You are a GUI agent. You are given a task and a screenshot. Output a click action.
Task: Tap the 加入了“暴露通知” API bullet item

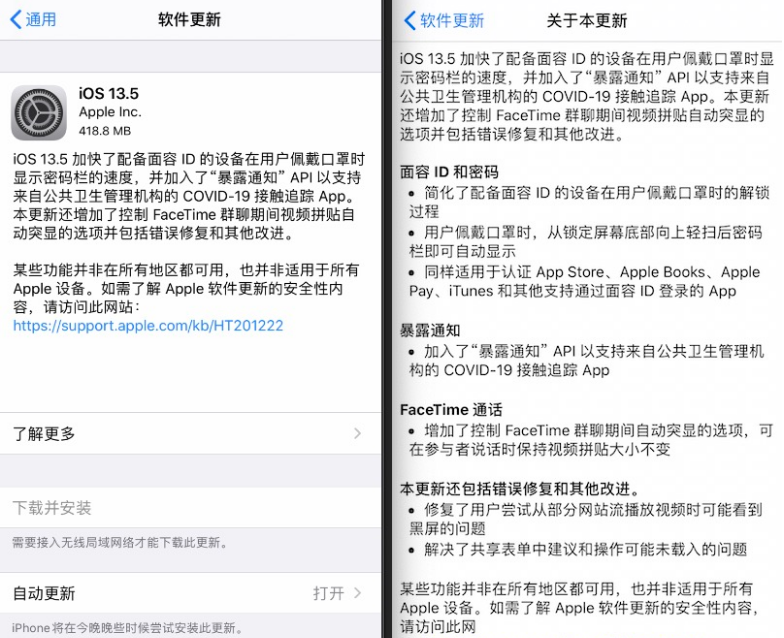tap(586, 360)
